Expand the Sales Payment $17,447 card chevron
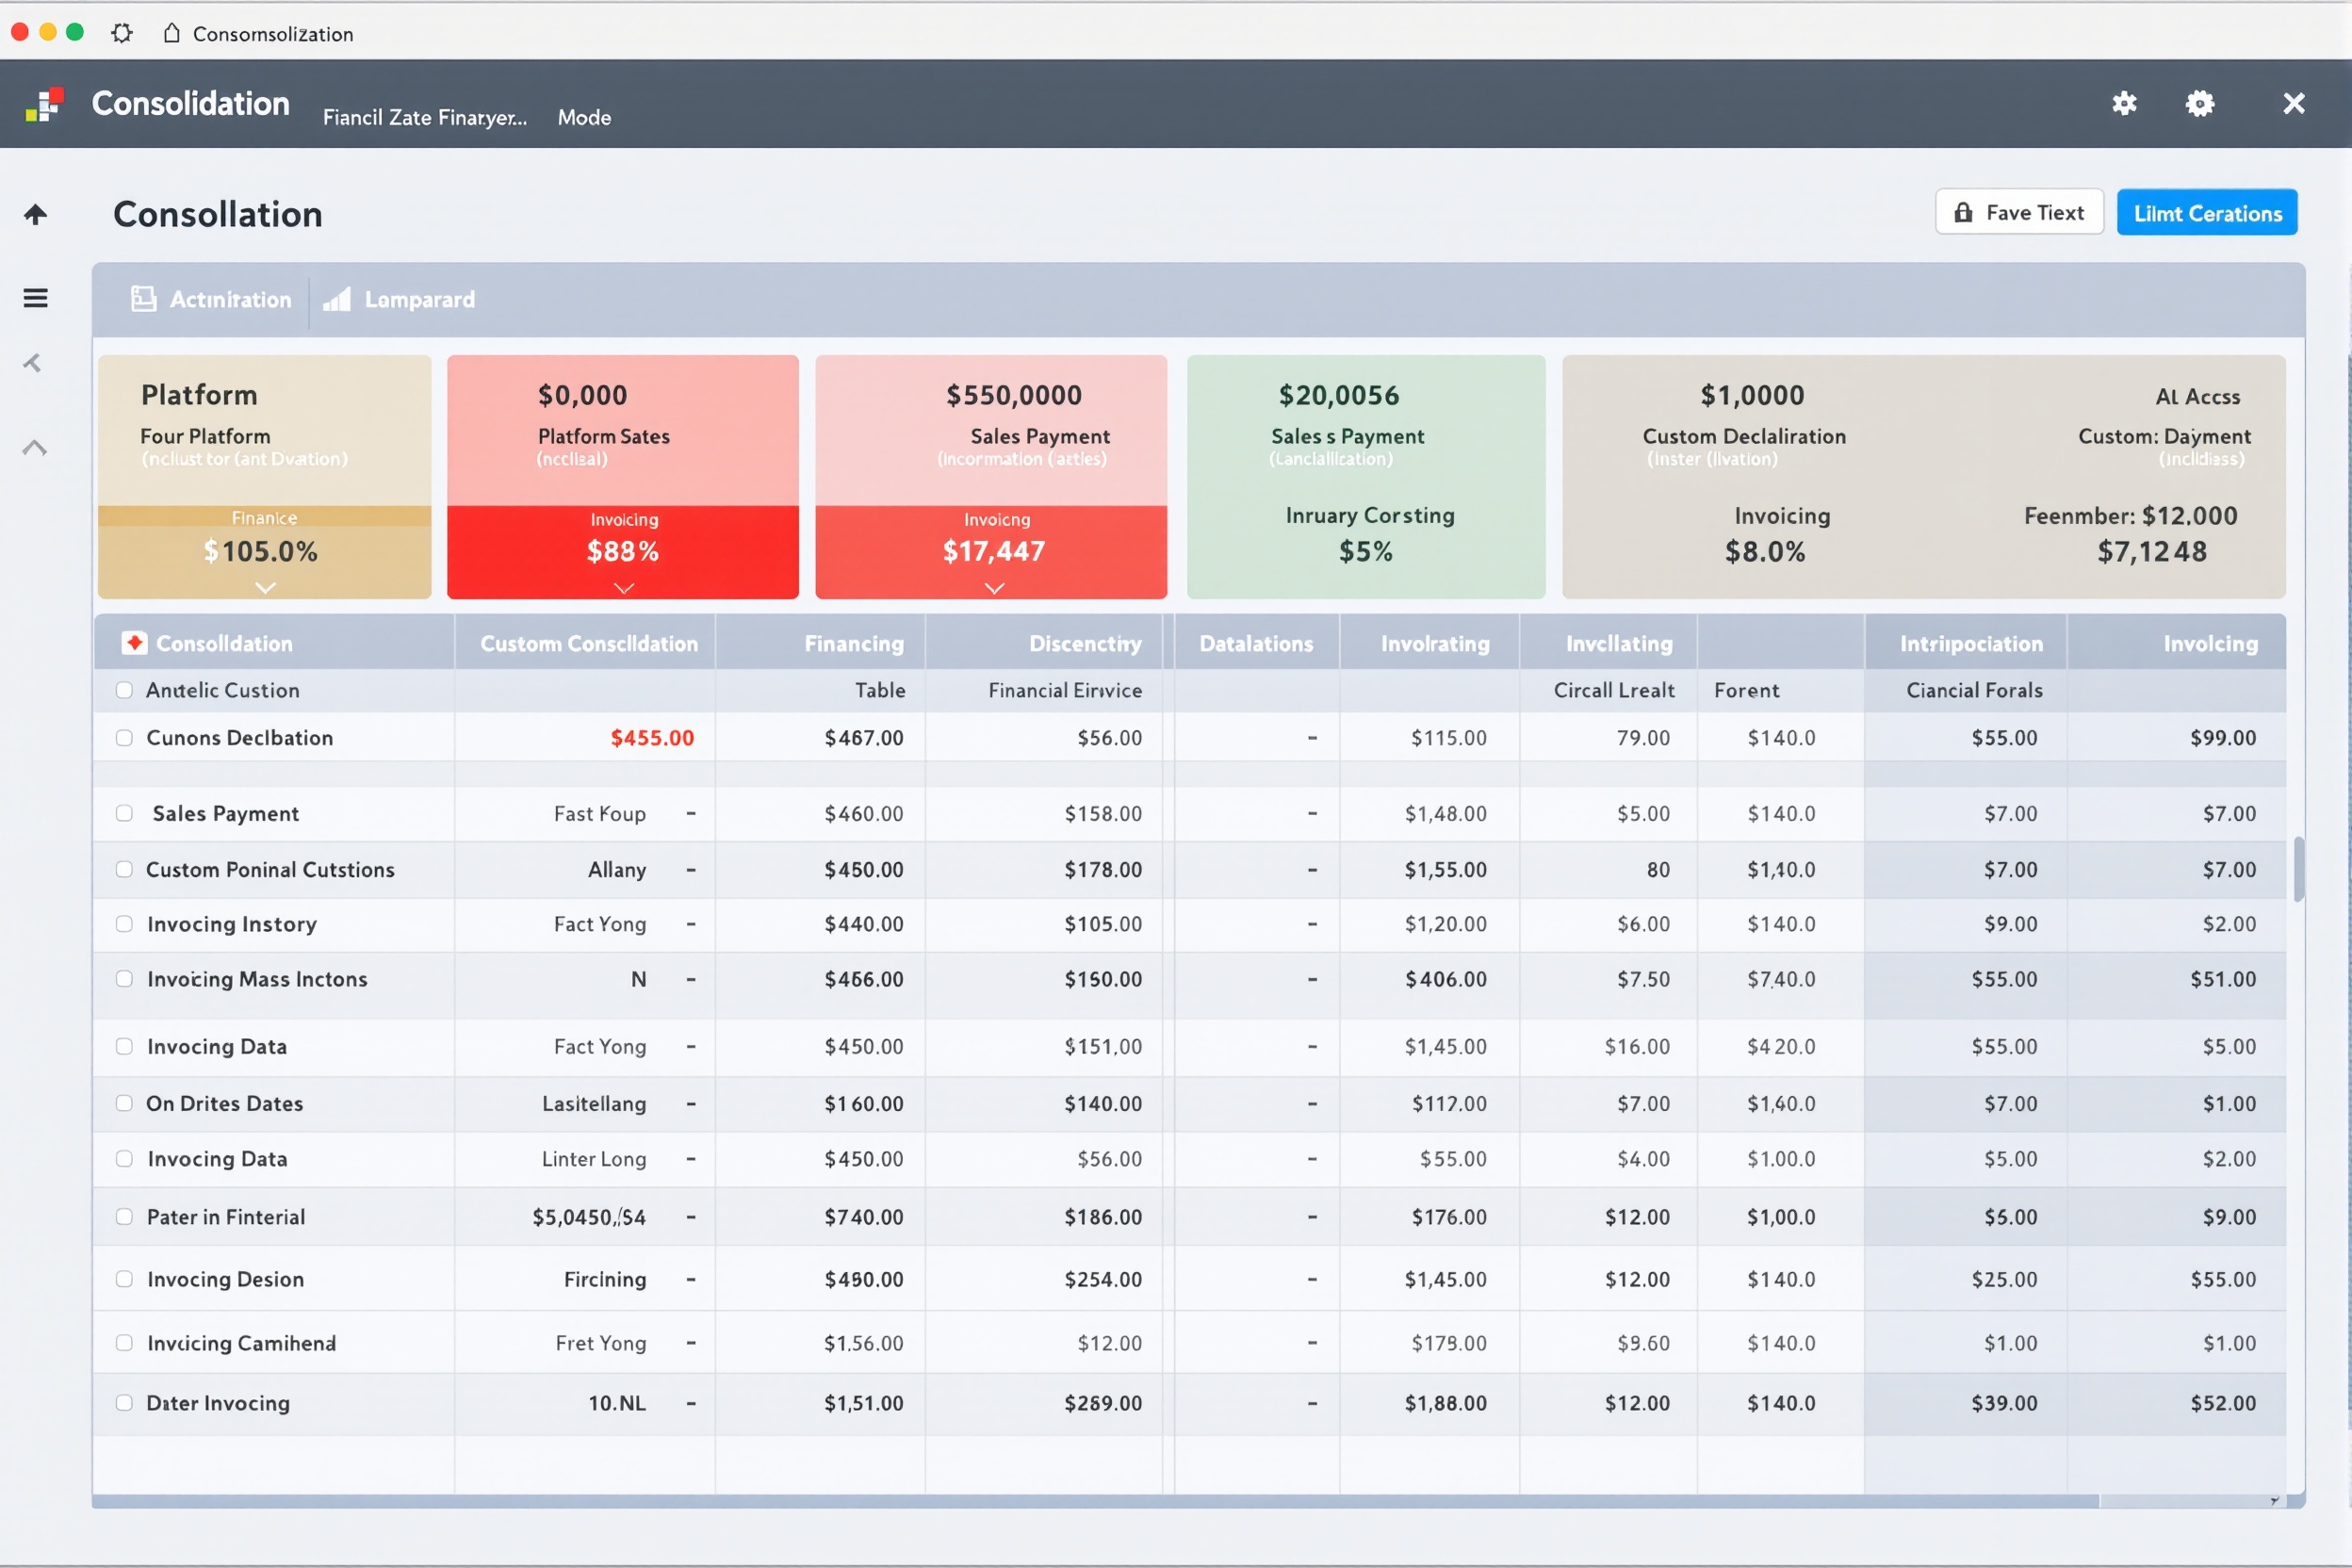This screenshot has height=1568, width=2352. click(994, 588)
